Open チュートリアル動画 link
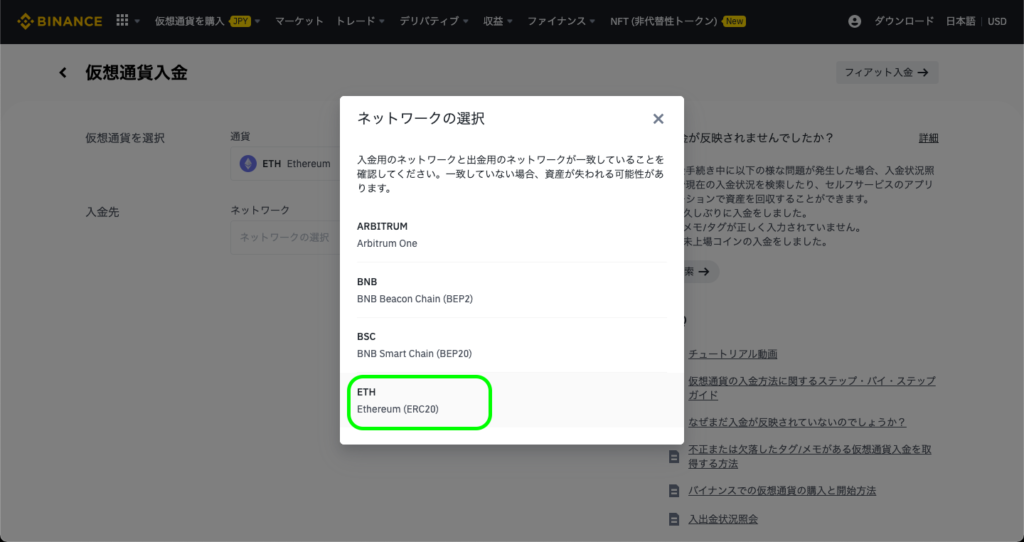This screenshot has height=542, width=1024. pyautogui.click(x=733, y=354)
